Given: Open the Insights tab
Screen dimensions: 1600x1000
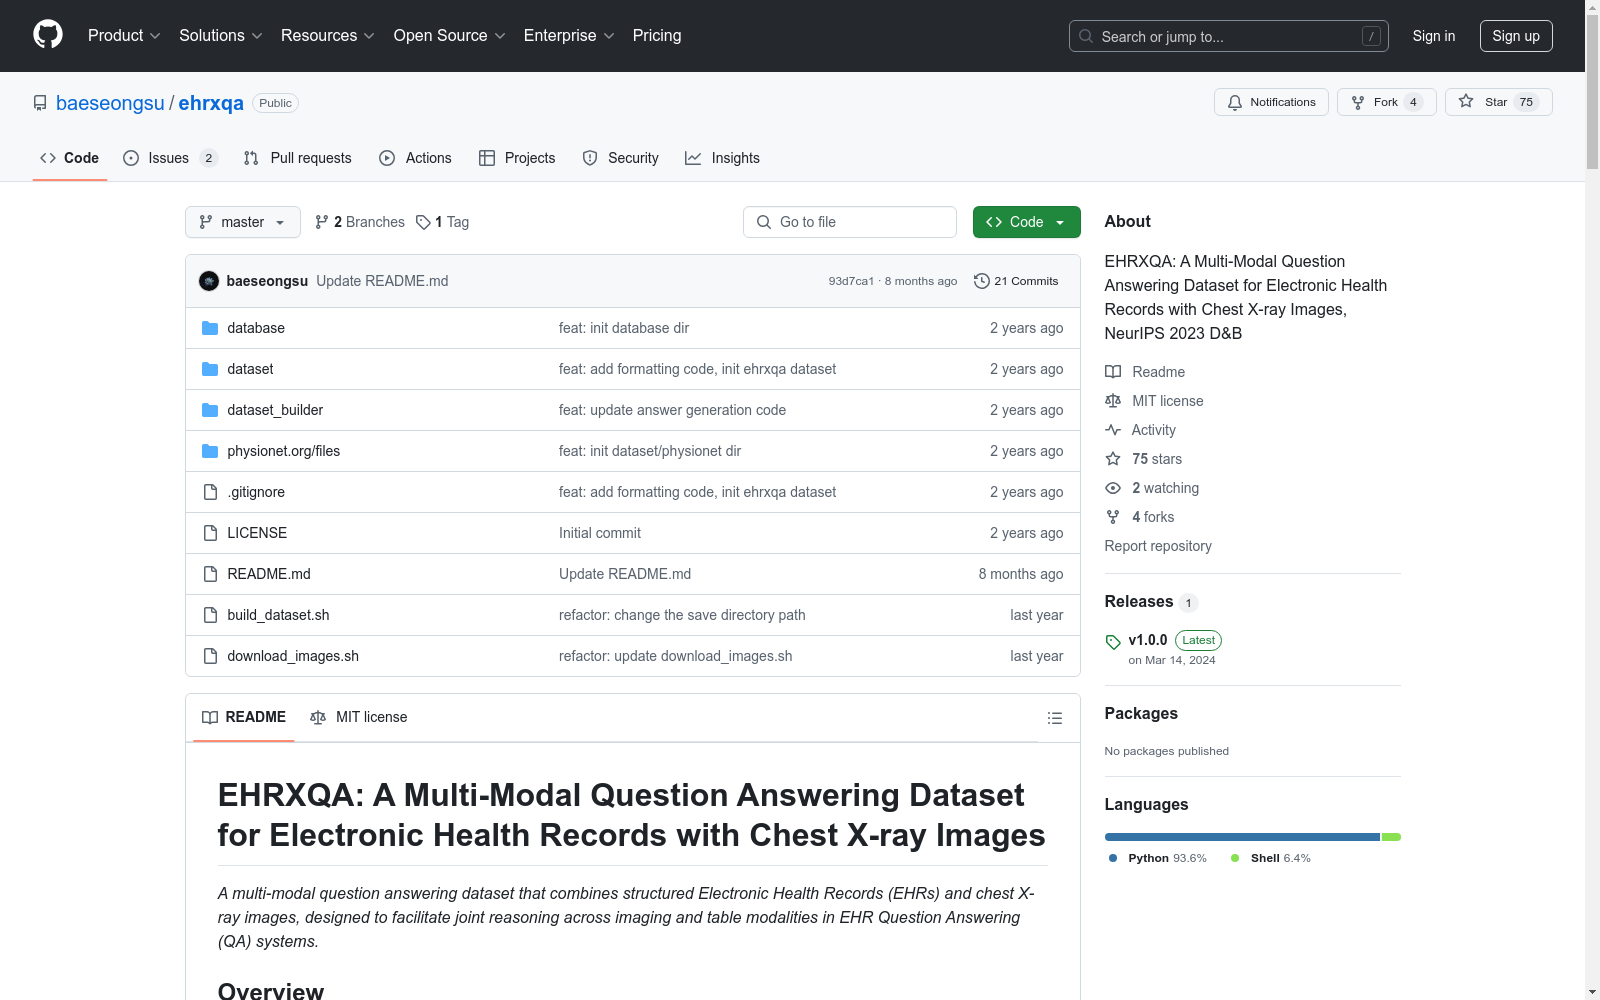Looking at the screenshot, I should (x=722, y=158).
